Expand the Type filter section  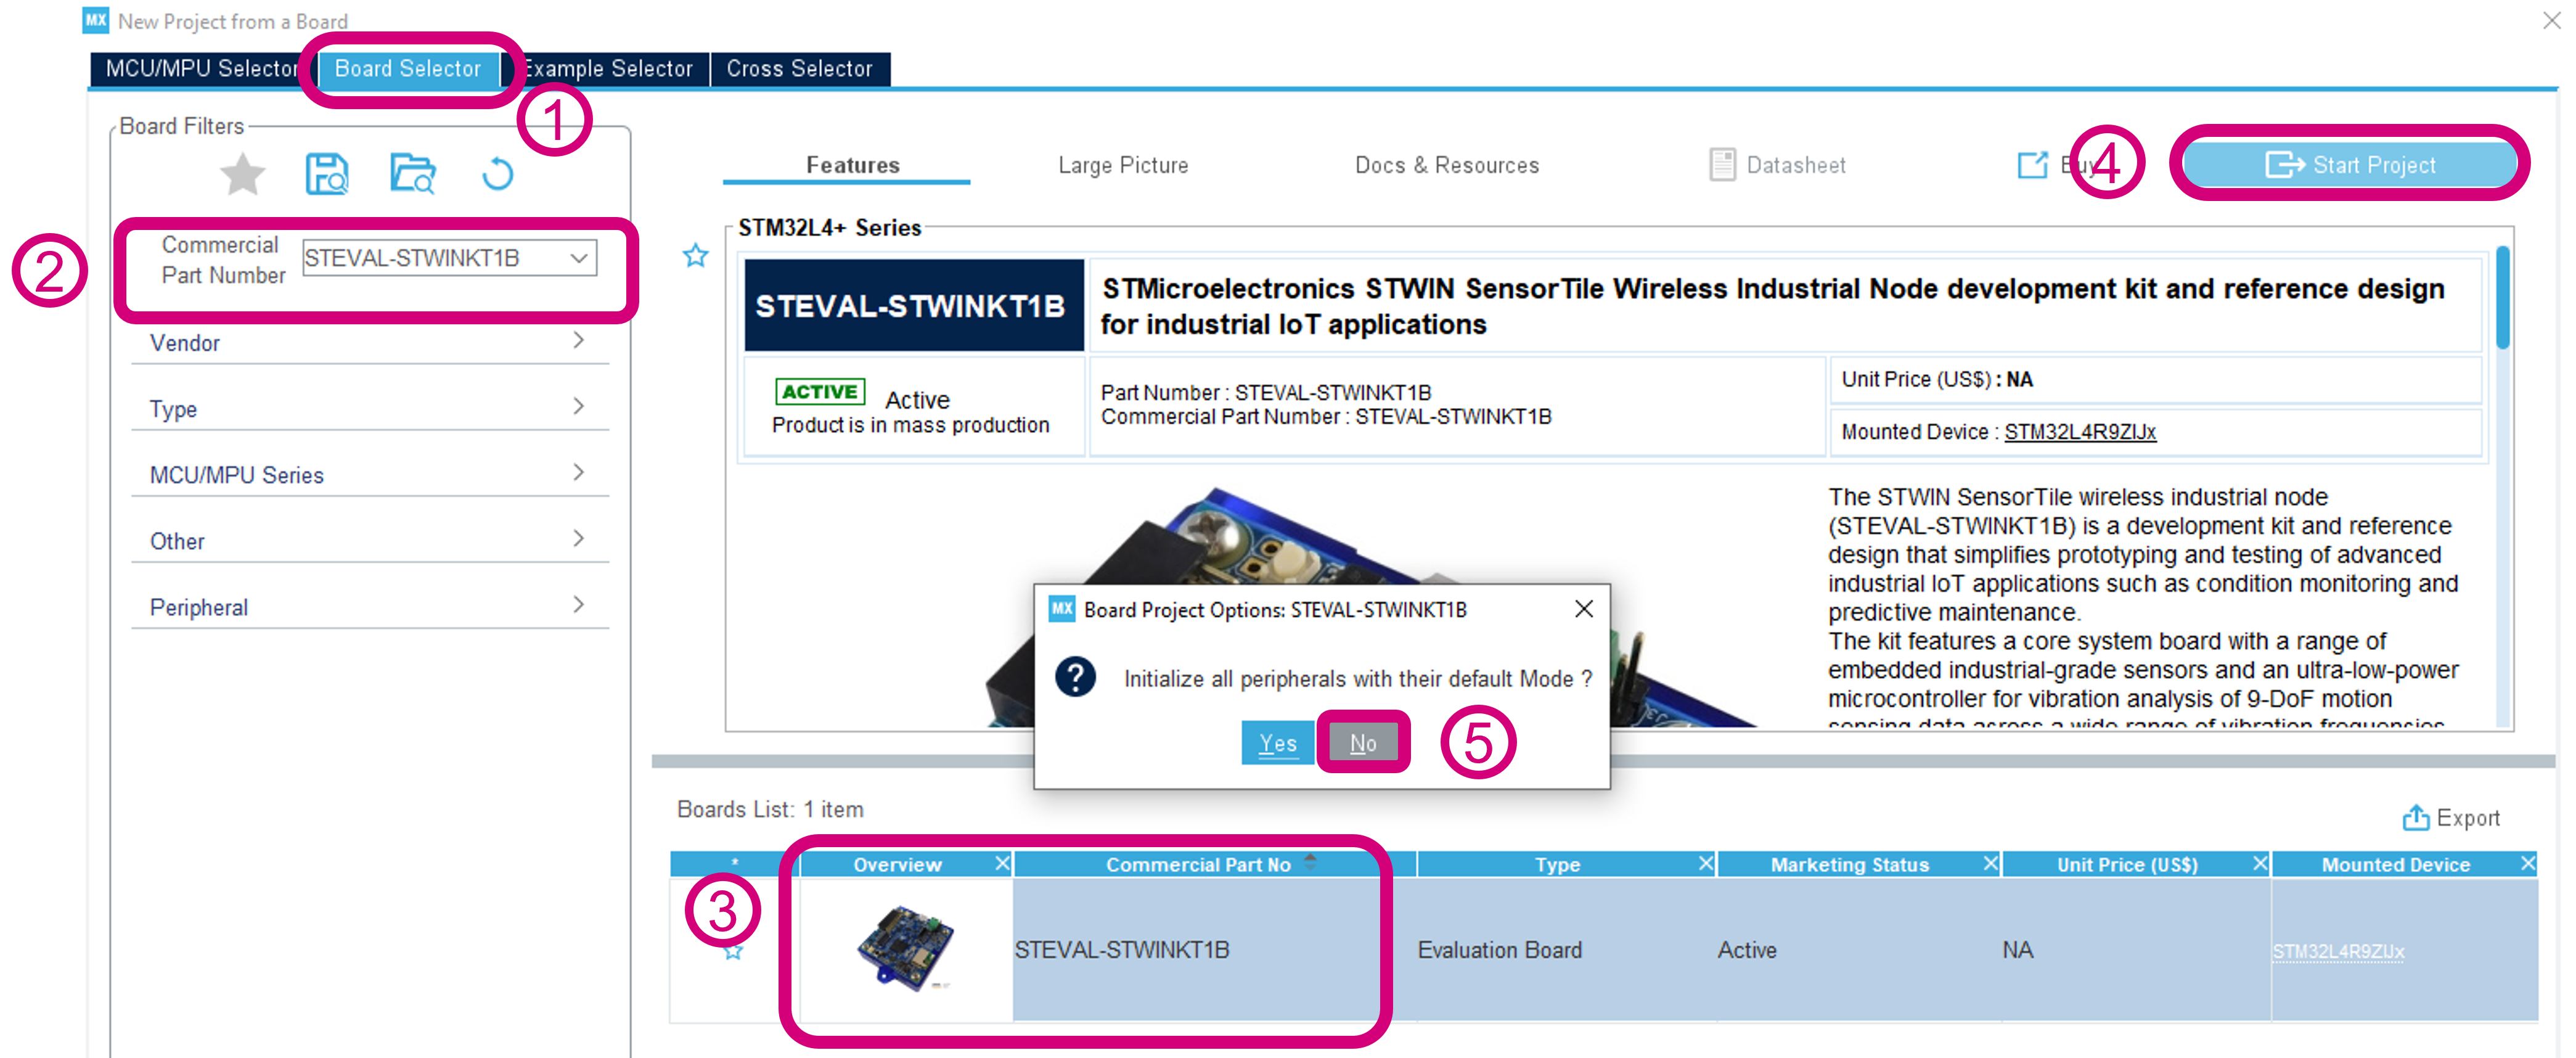(x=370, y=408)
